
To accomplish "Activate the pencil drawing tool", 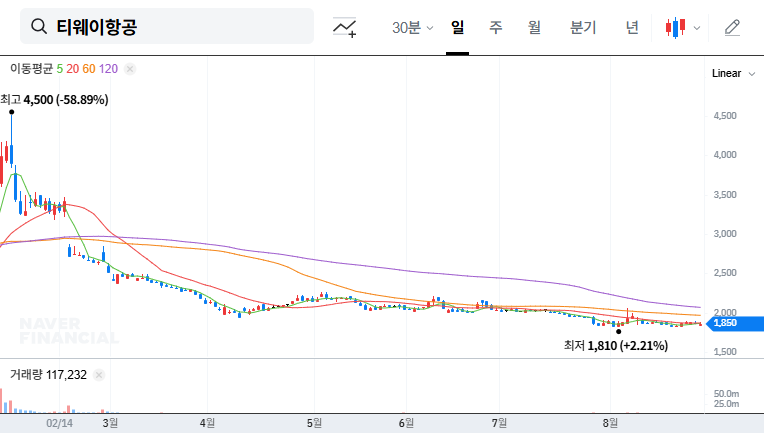I will (x=732, y=28).
